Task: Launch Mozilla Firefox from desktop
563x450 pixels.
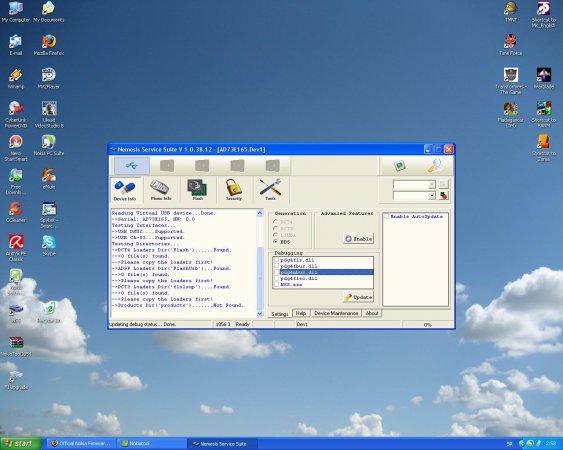Action: [x=48, y=45]
